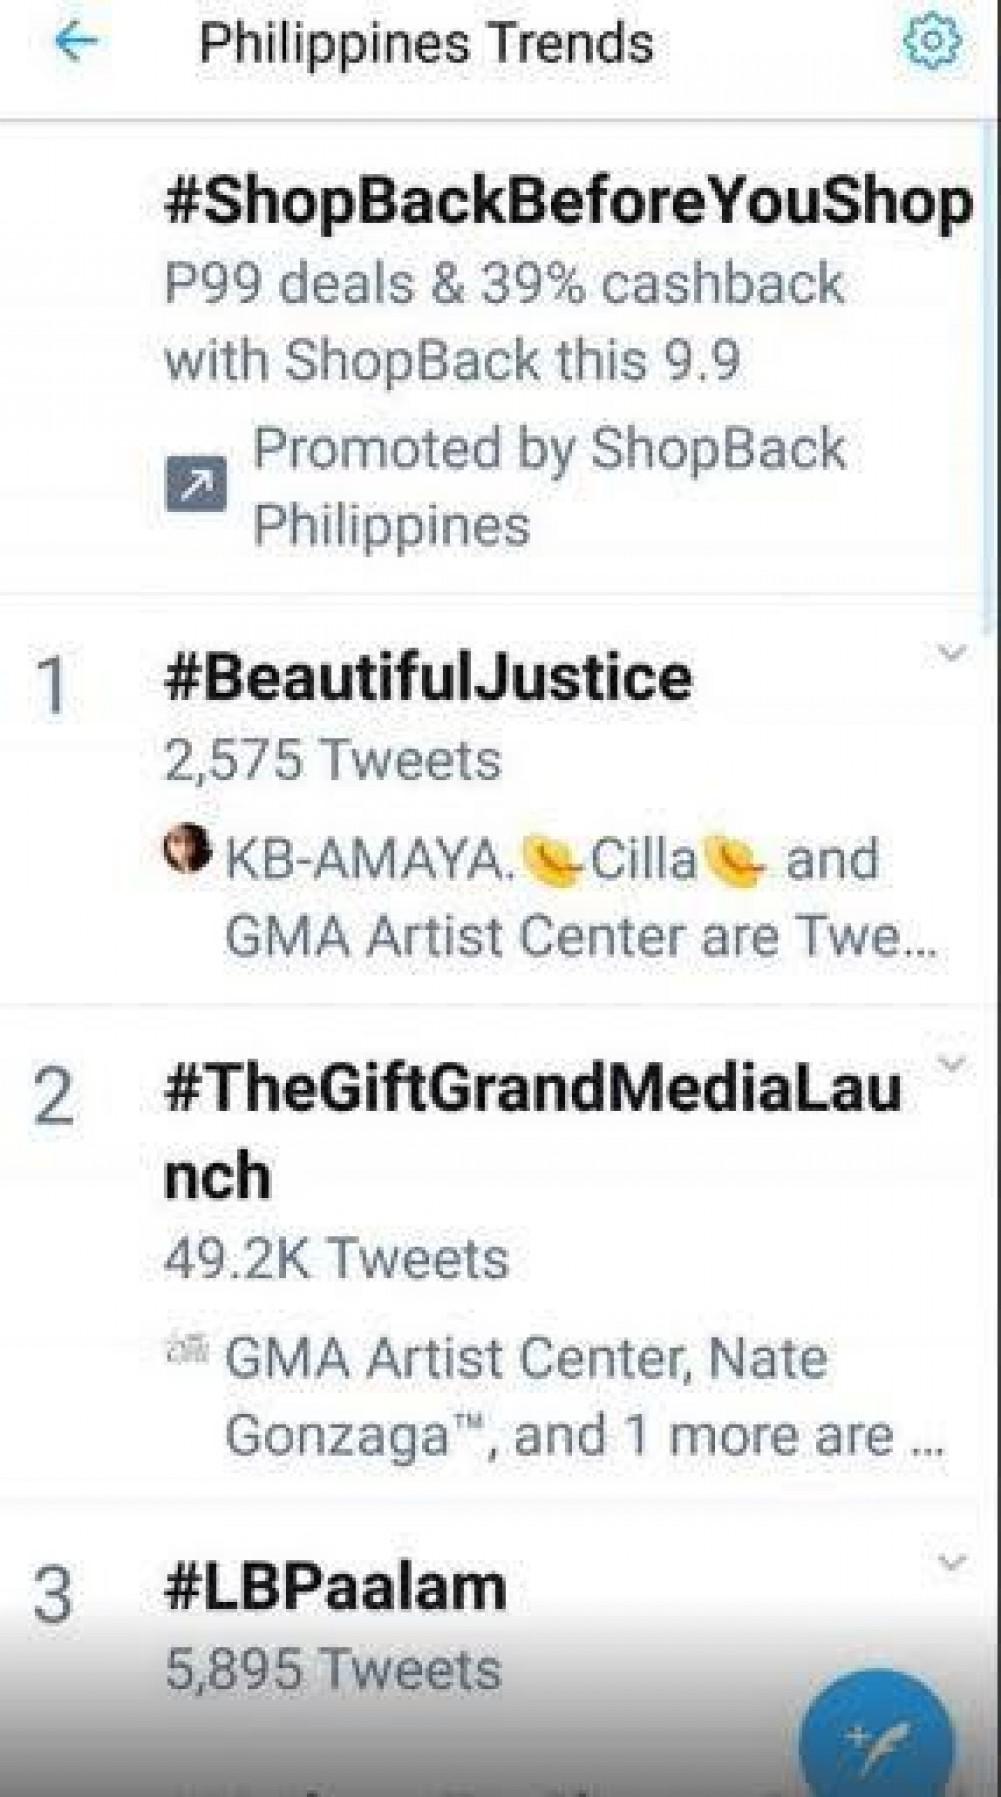Expand options for #BeautifulJustice trend
1001x1797 pixels.
coord(952,654)
